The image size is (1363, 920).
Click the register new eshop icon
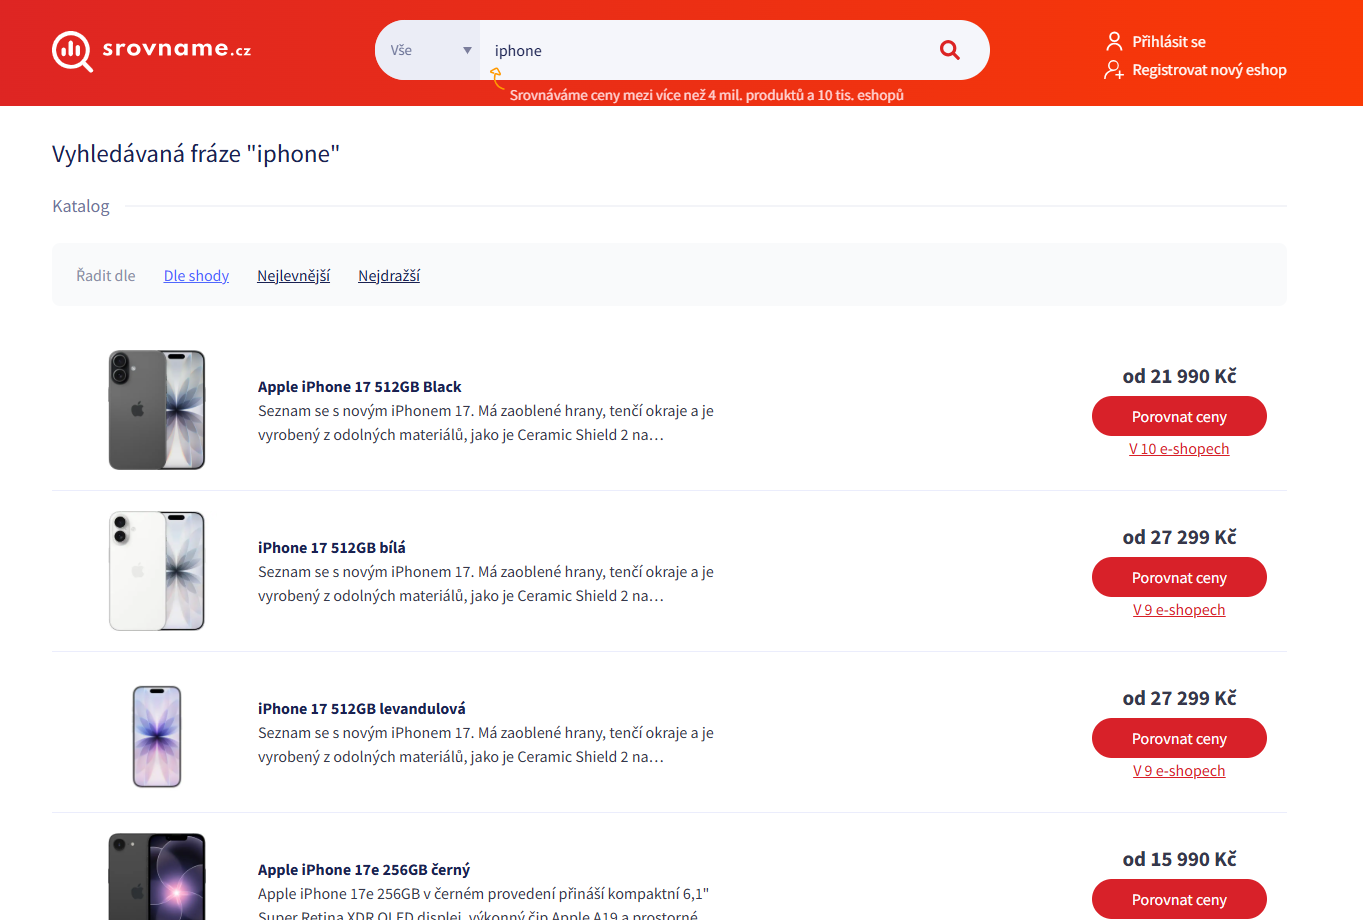(1114, 70)
